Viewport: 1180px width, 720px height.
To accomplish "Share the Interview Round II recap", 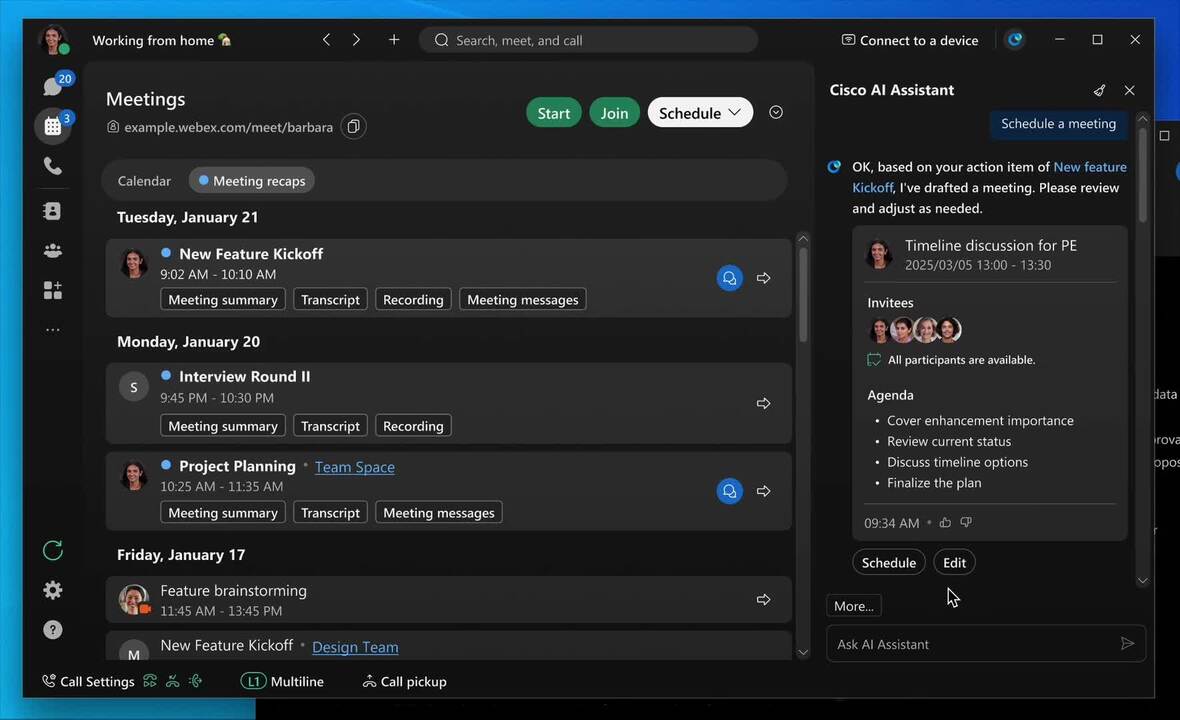I will click(763, 403).
